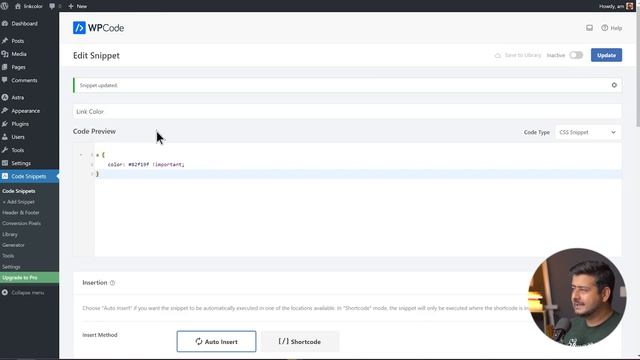
Task: Click the Upgrade to Pro link
Action: click(x=29, y=278)
